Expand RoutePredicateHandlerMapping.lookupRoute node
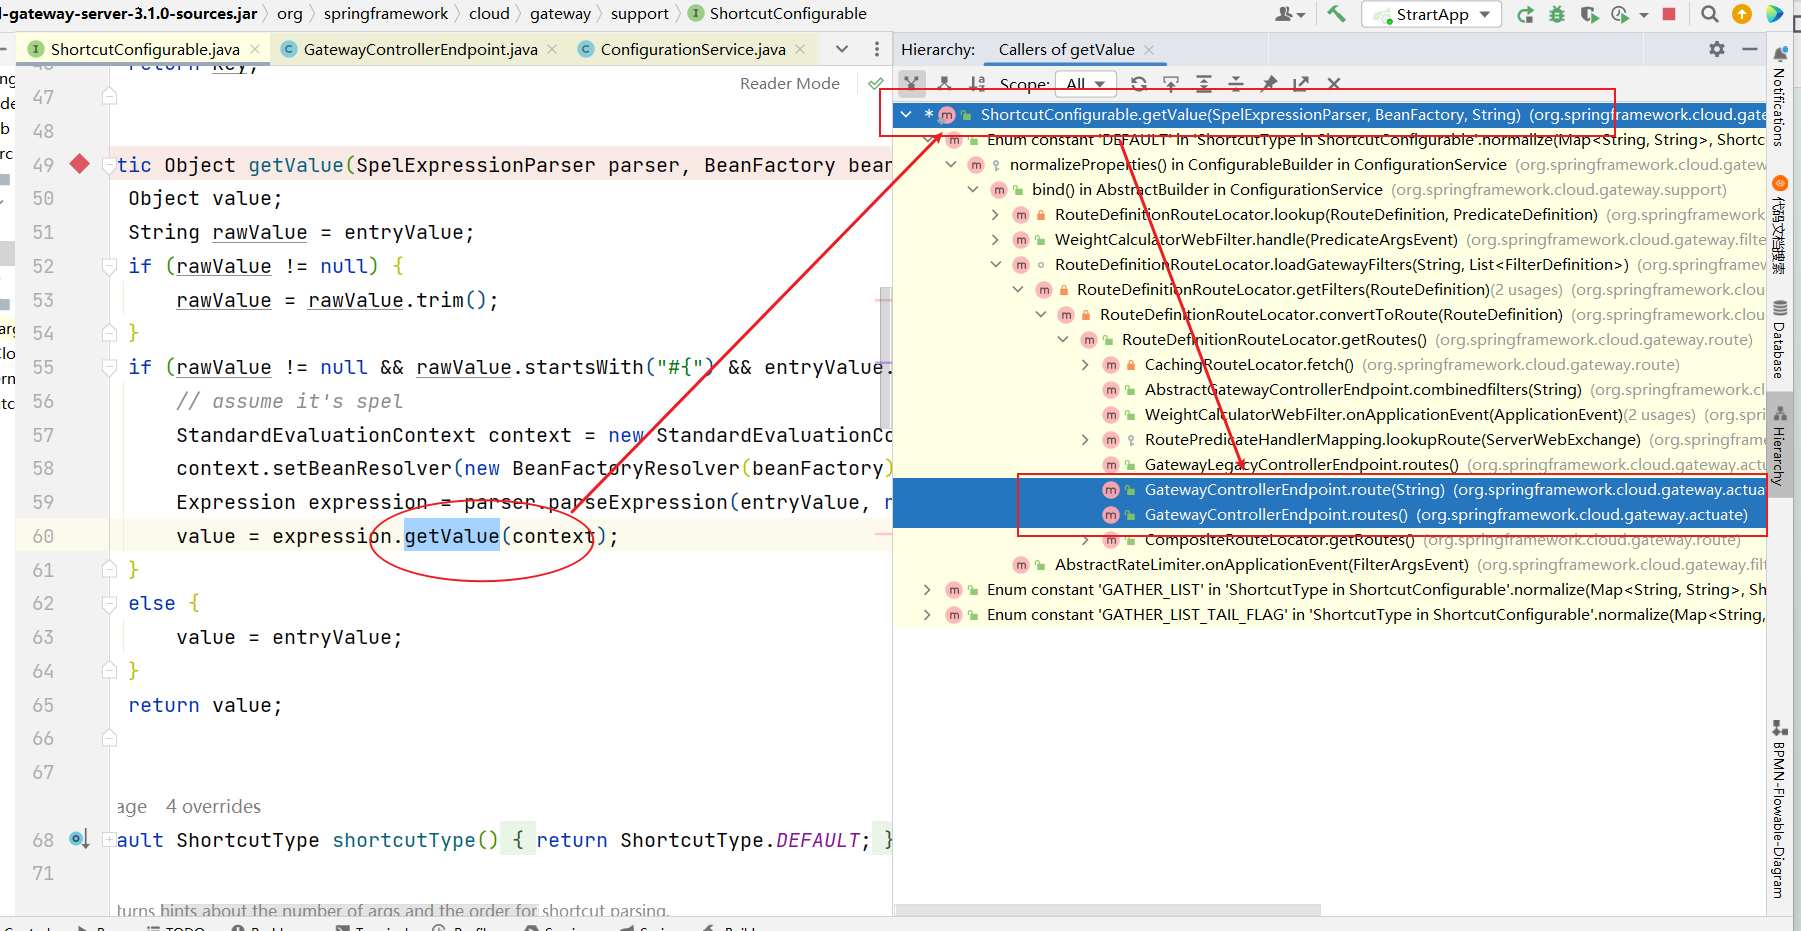 (1085, 440)
